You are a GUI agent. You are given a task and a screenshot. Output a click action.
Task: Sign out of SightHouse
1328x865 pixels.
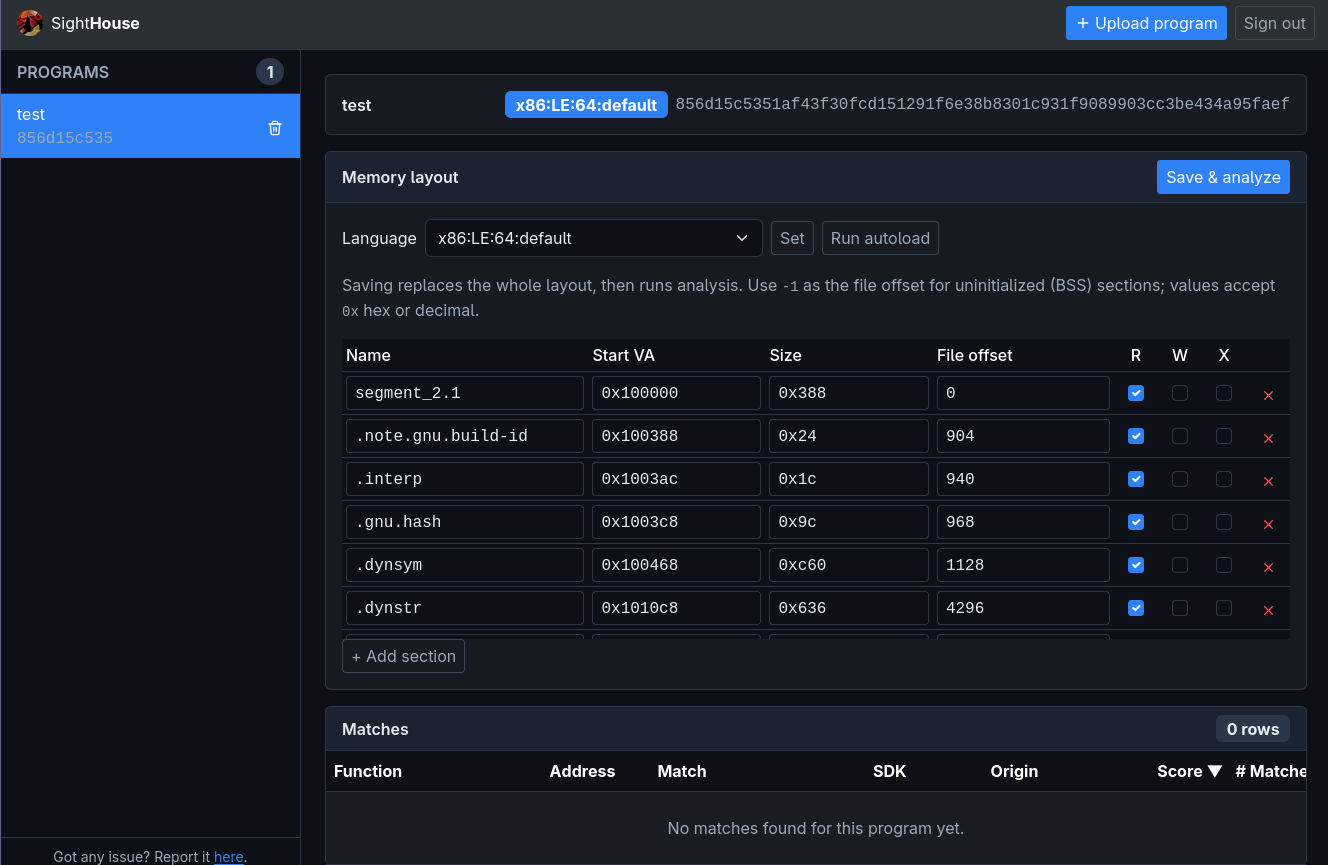coord(1275,23)
